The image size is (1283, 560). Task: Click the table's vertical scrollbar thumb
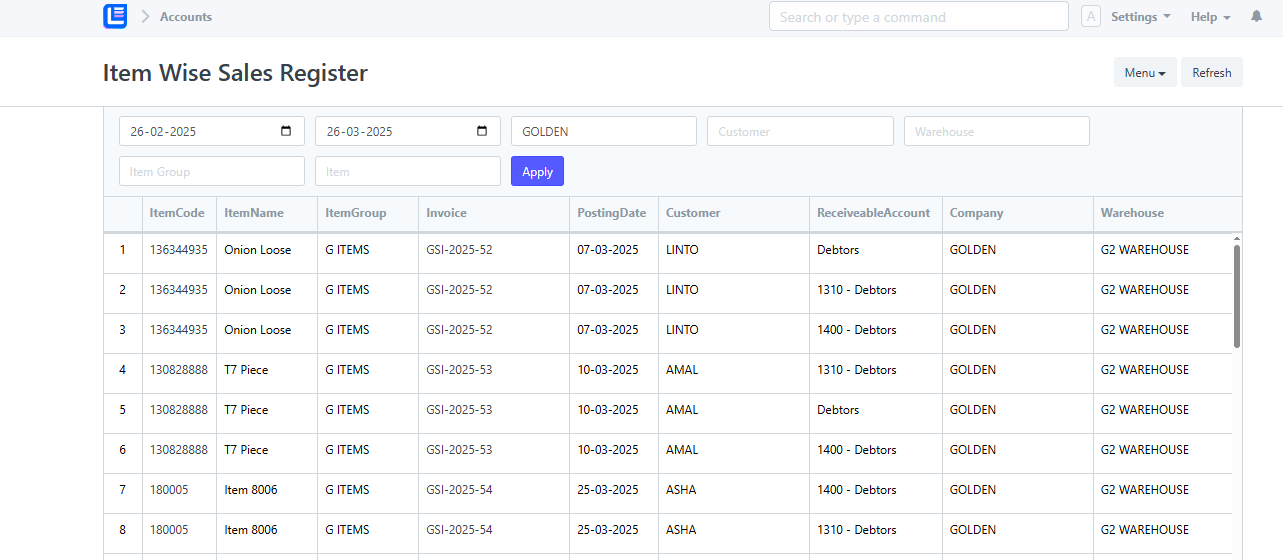(x=1237, y=296)
